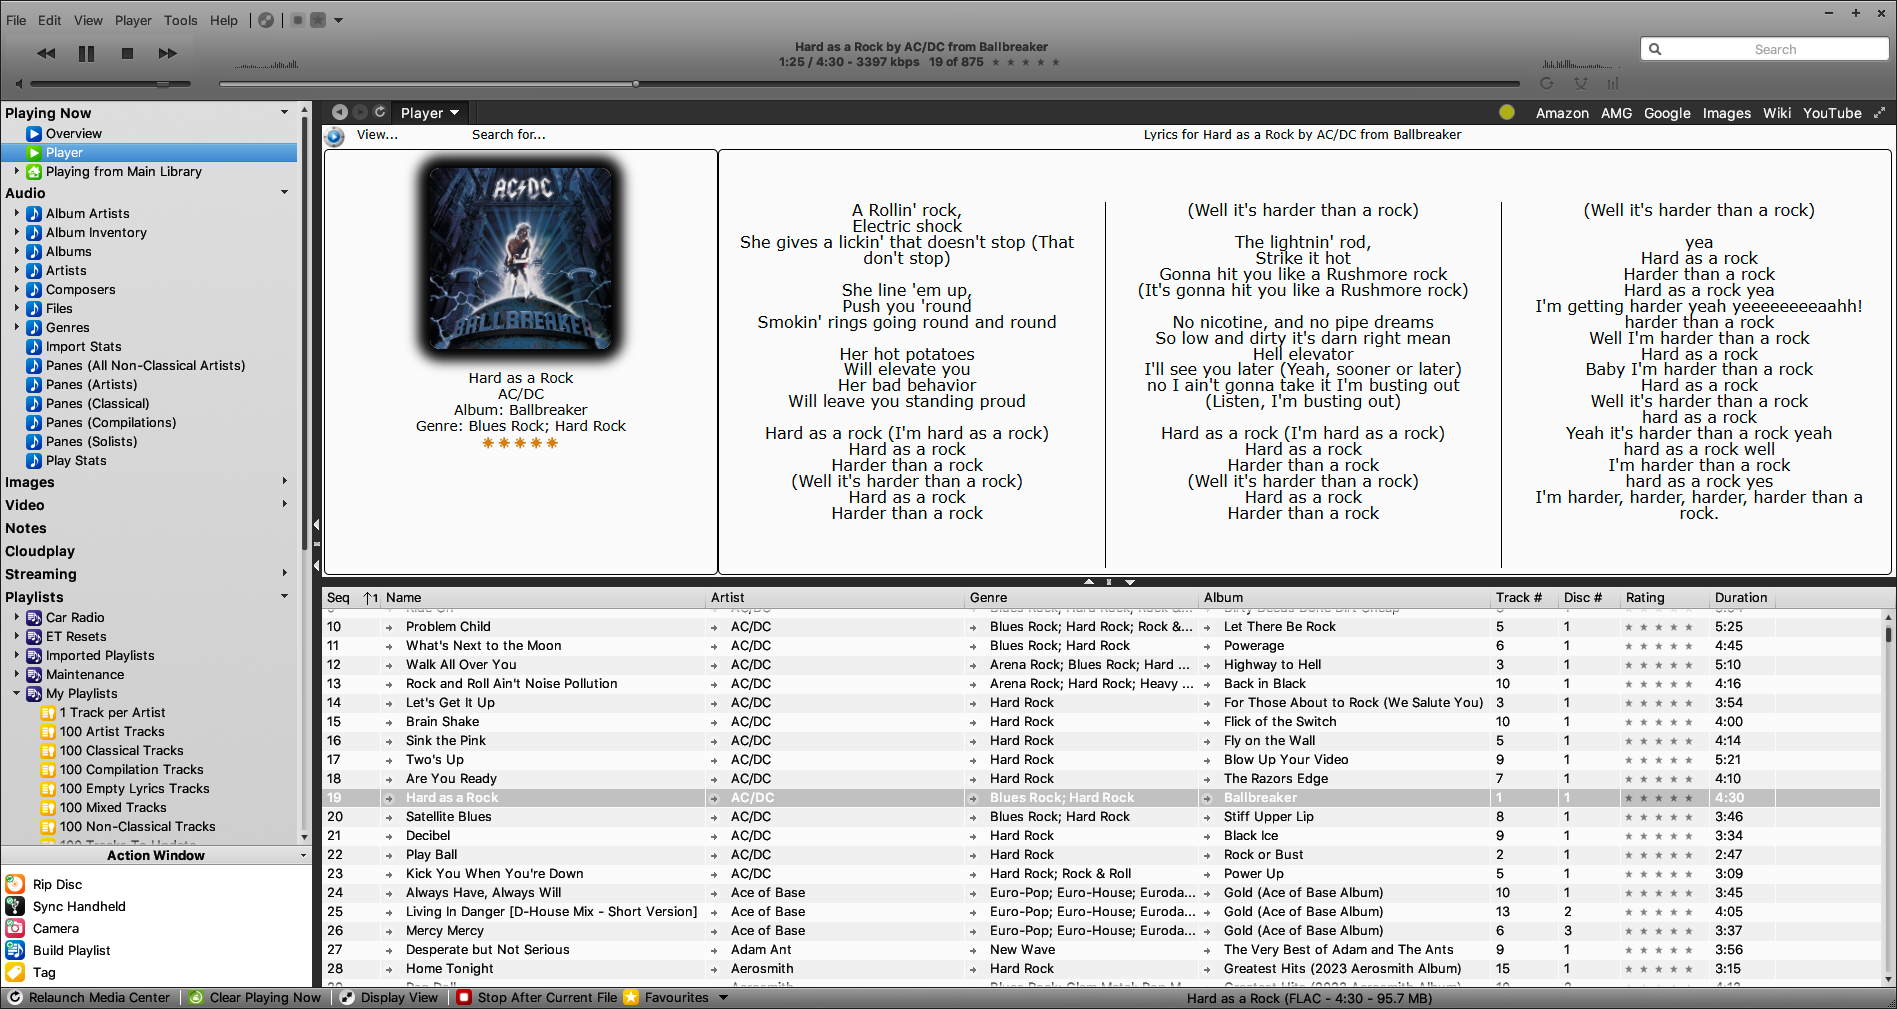Viewport: 1897px width, 1009px height.
Task: Go back with the view back arrow
Action: coord(340,112)
